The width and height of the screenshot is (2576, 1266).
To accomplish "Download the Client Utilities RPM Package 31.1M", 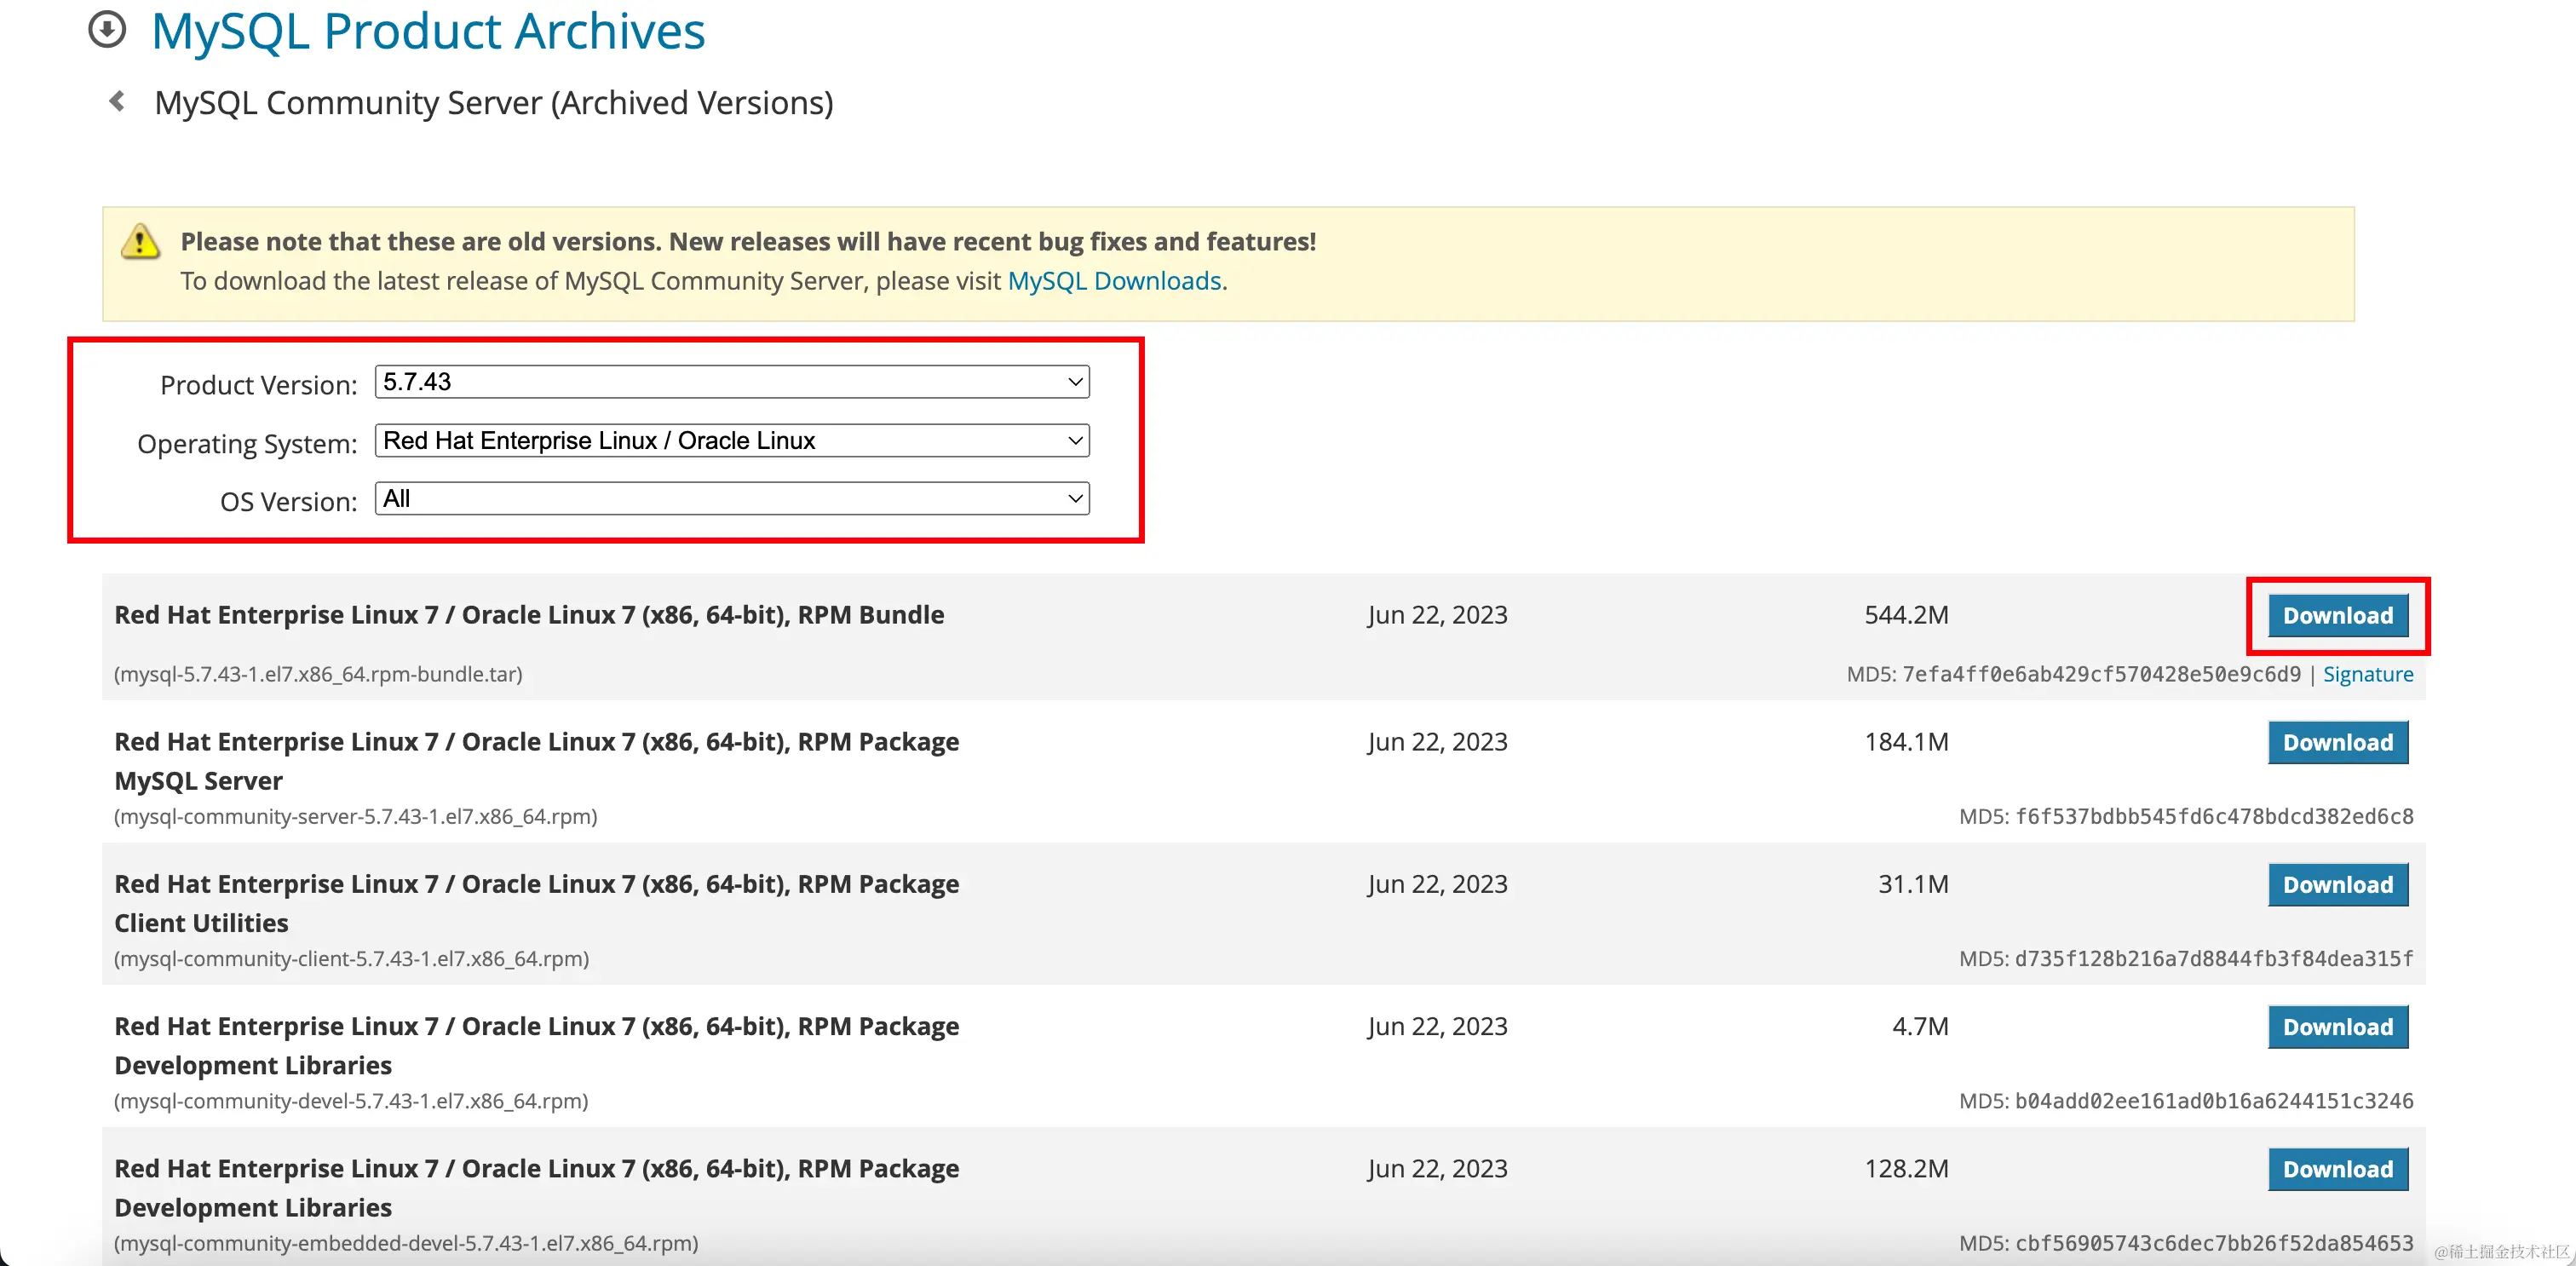I will click(2338, 884).
